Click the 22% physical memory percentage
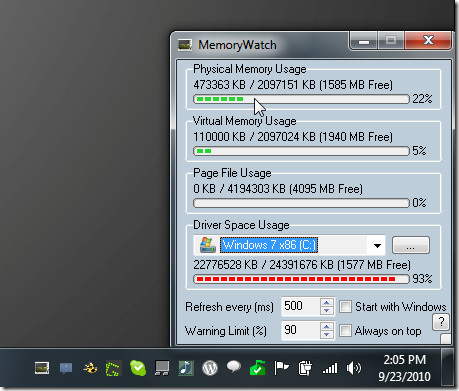 [x=422, y=99]
